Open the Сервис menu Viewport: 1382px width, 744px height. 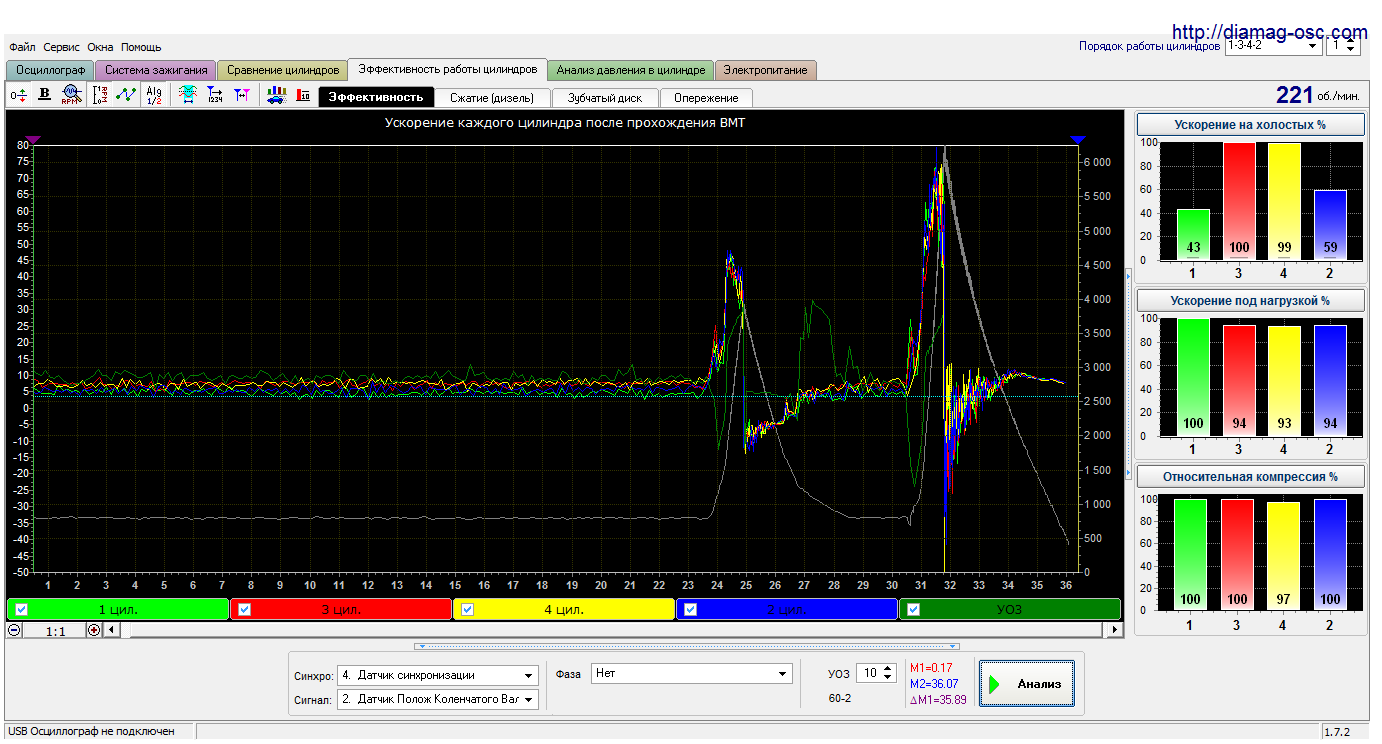62,47
